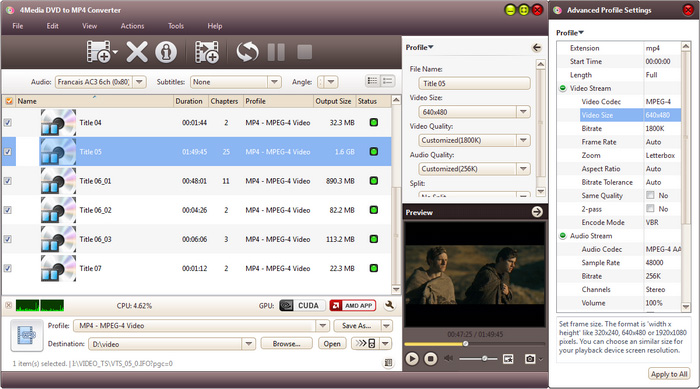Open the bottom Profile MP4 dropdown

[x=322, y=326]
